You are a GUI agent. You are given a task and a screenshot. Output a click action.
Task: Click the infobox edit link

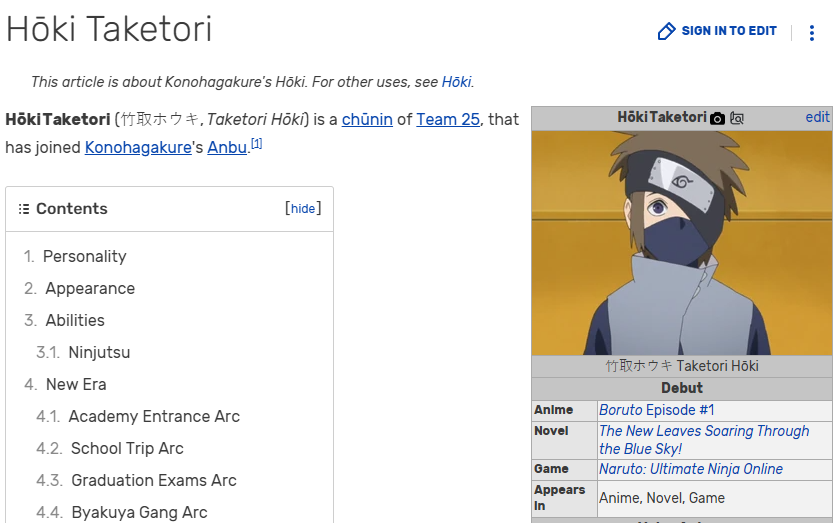(x=817, y=117)
